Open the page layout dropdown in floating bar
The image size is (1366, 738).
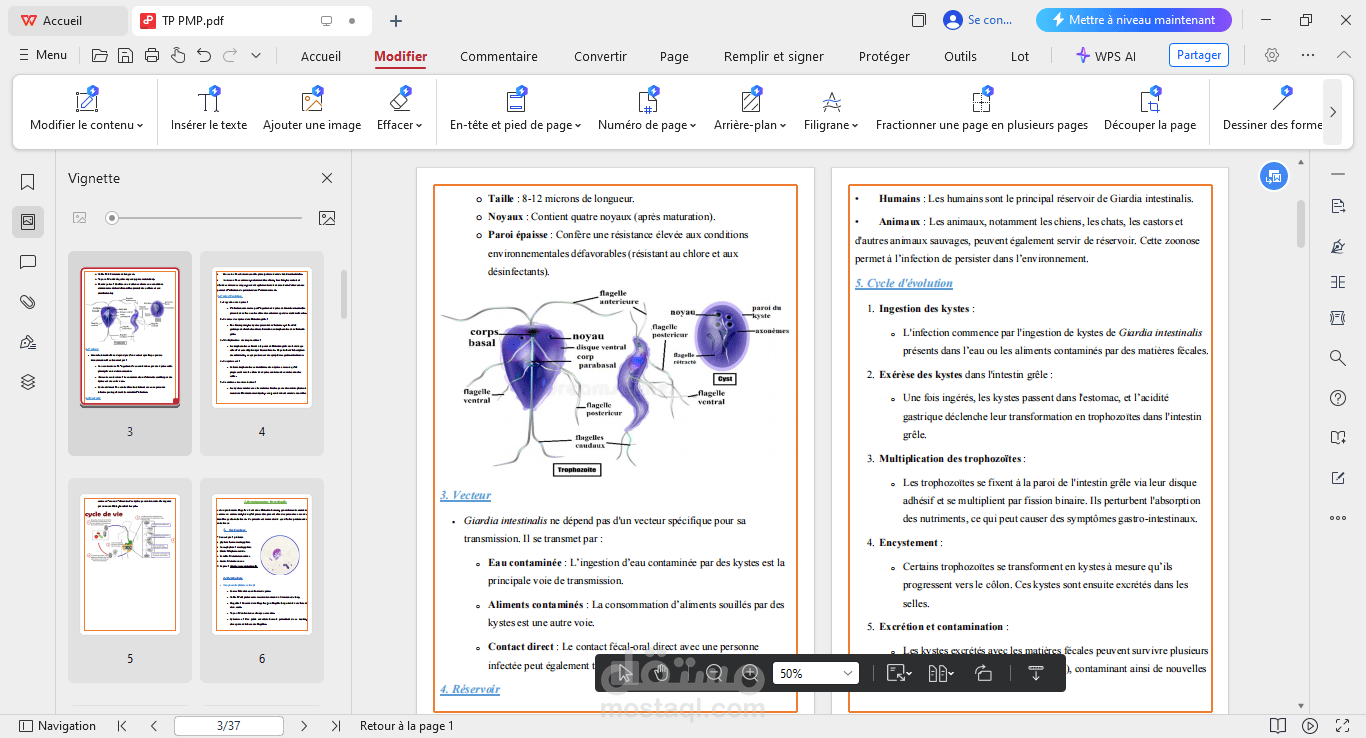[x=941, y=673]
